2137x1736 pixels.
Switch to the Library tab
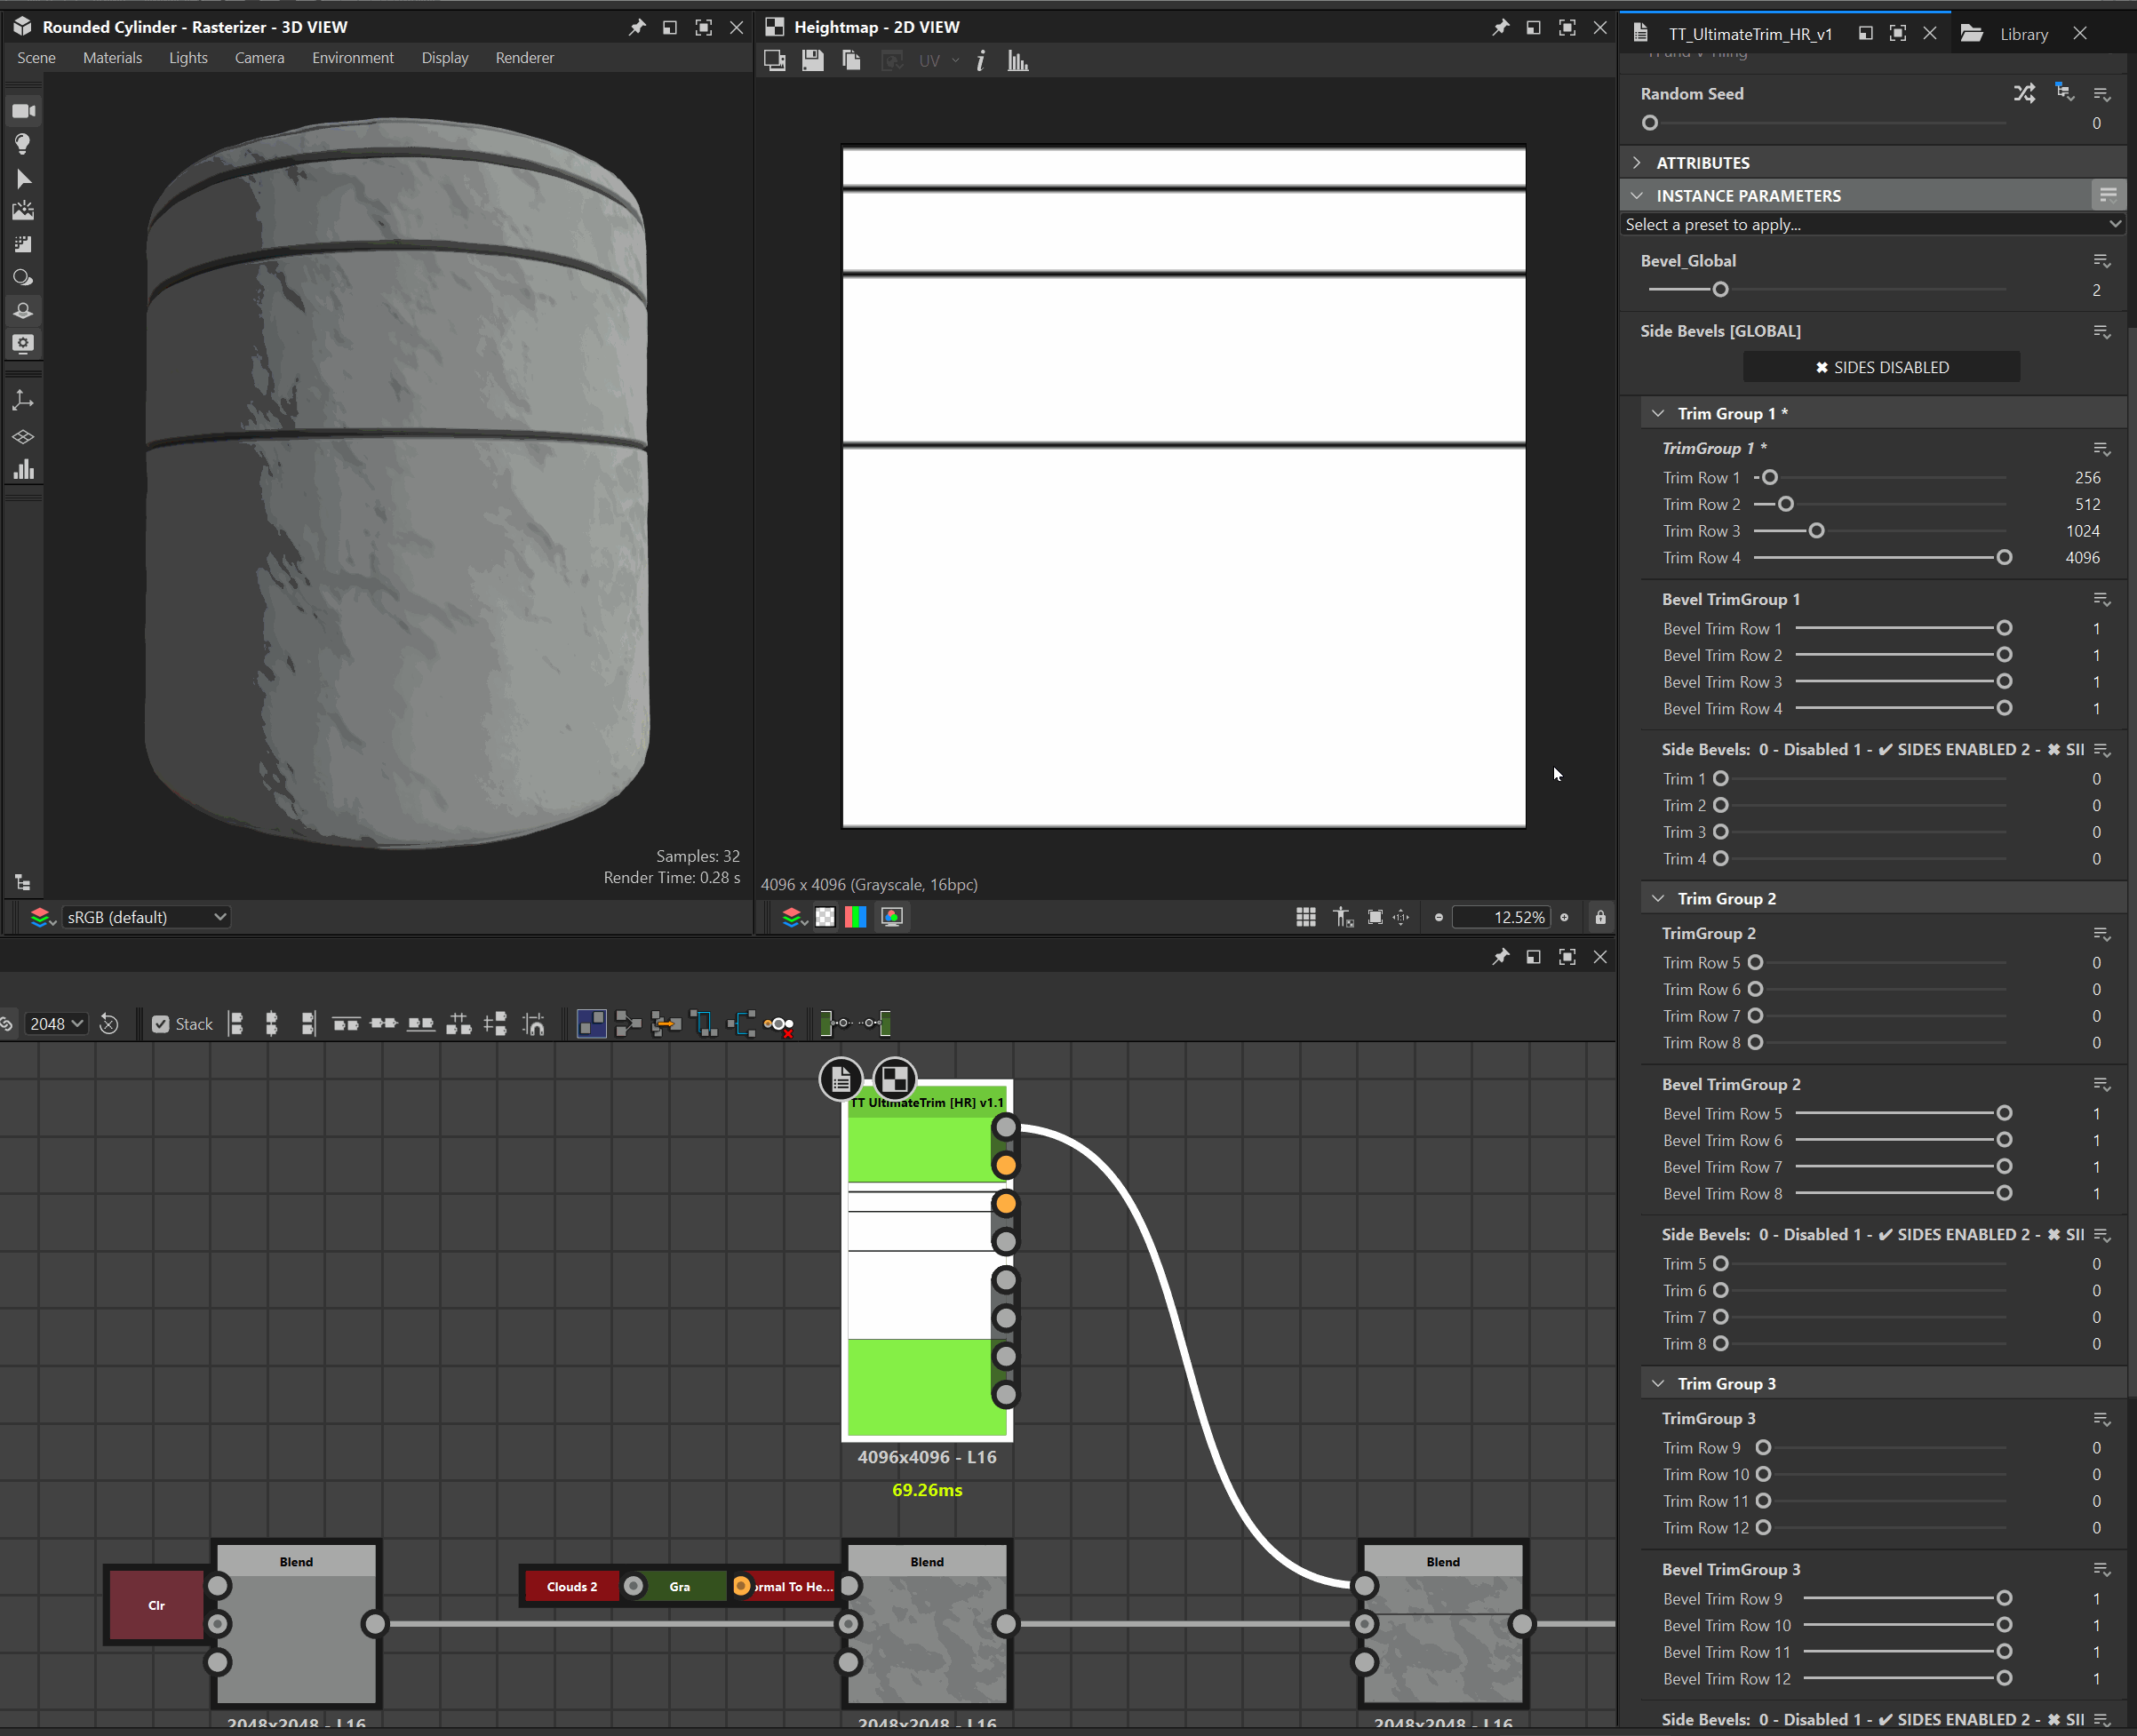click(2022, 34)
